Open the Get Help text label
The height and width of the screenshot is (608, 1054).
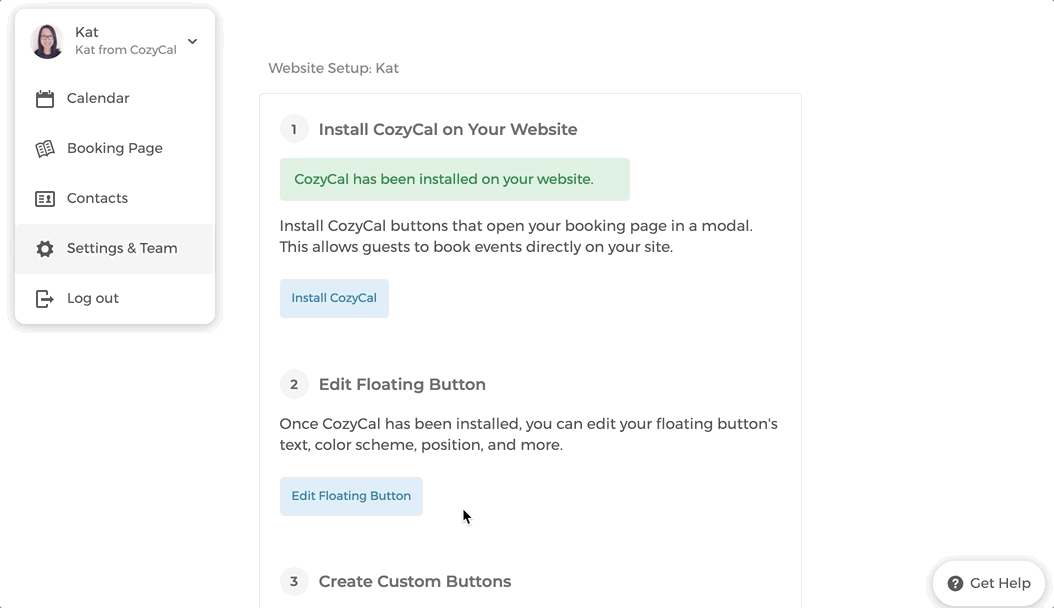point(1000,584)
